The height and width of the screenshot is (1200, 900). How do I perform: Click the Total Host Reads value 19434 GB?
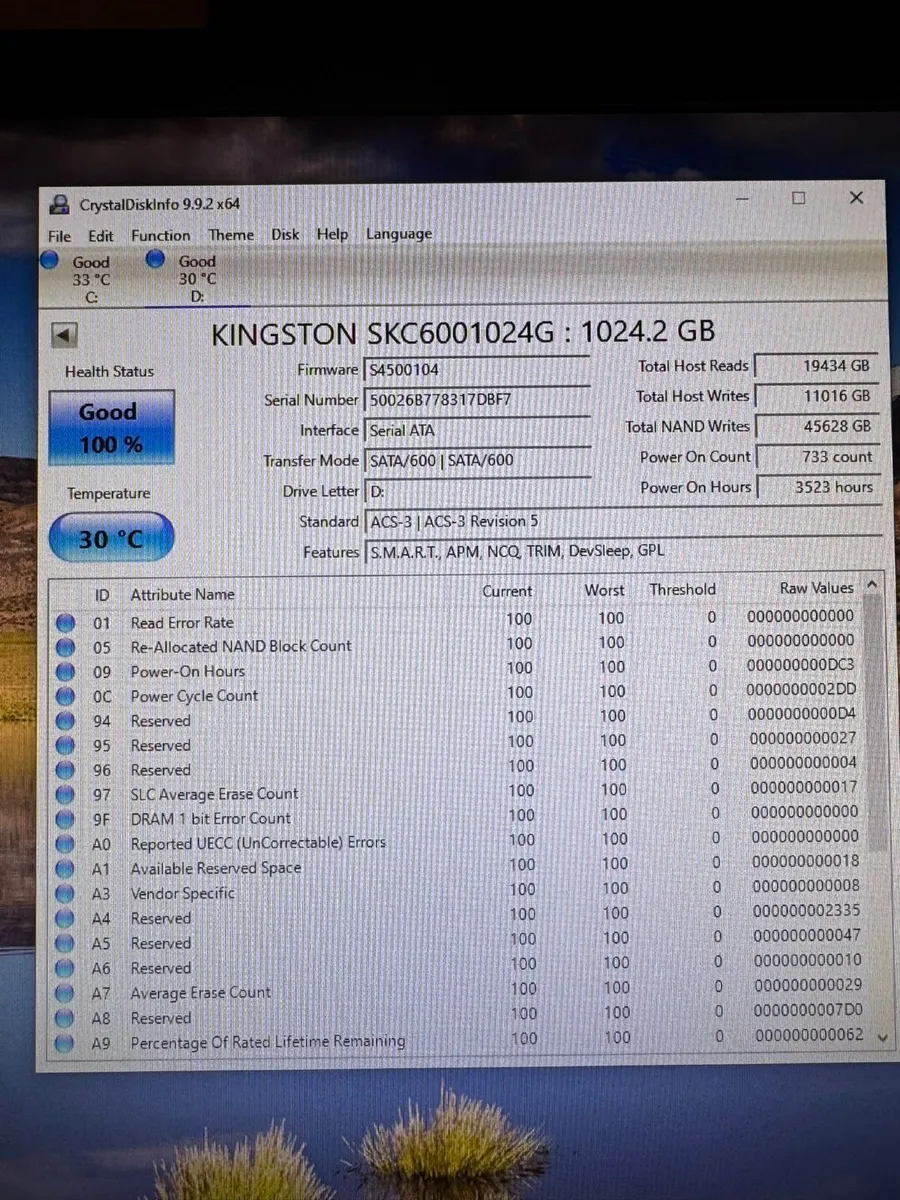817,366
